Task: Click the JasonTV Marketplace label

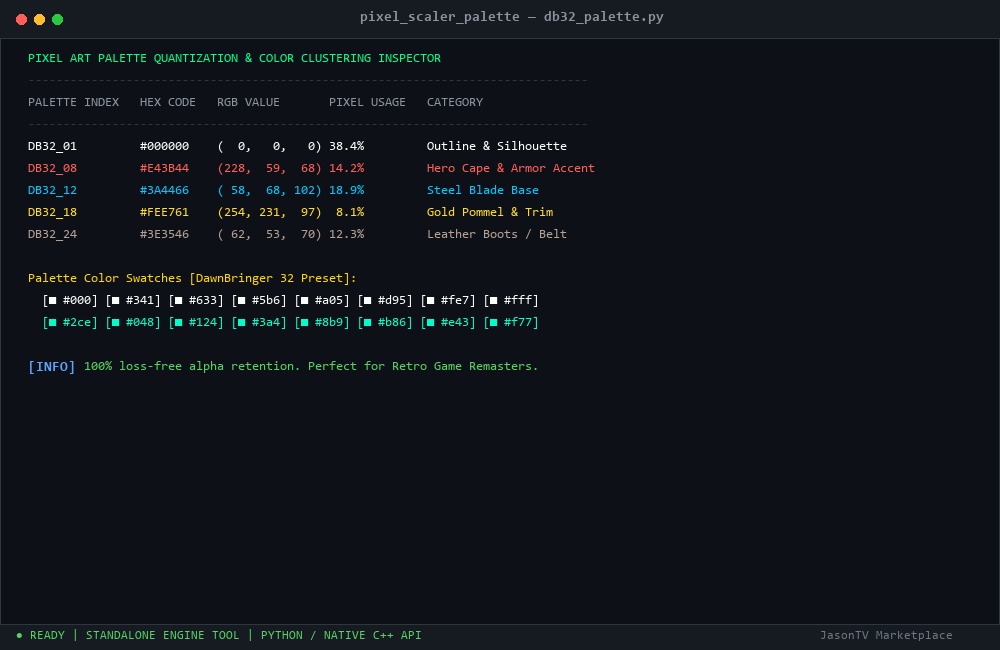Action: coord(886,635)
